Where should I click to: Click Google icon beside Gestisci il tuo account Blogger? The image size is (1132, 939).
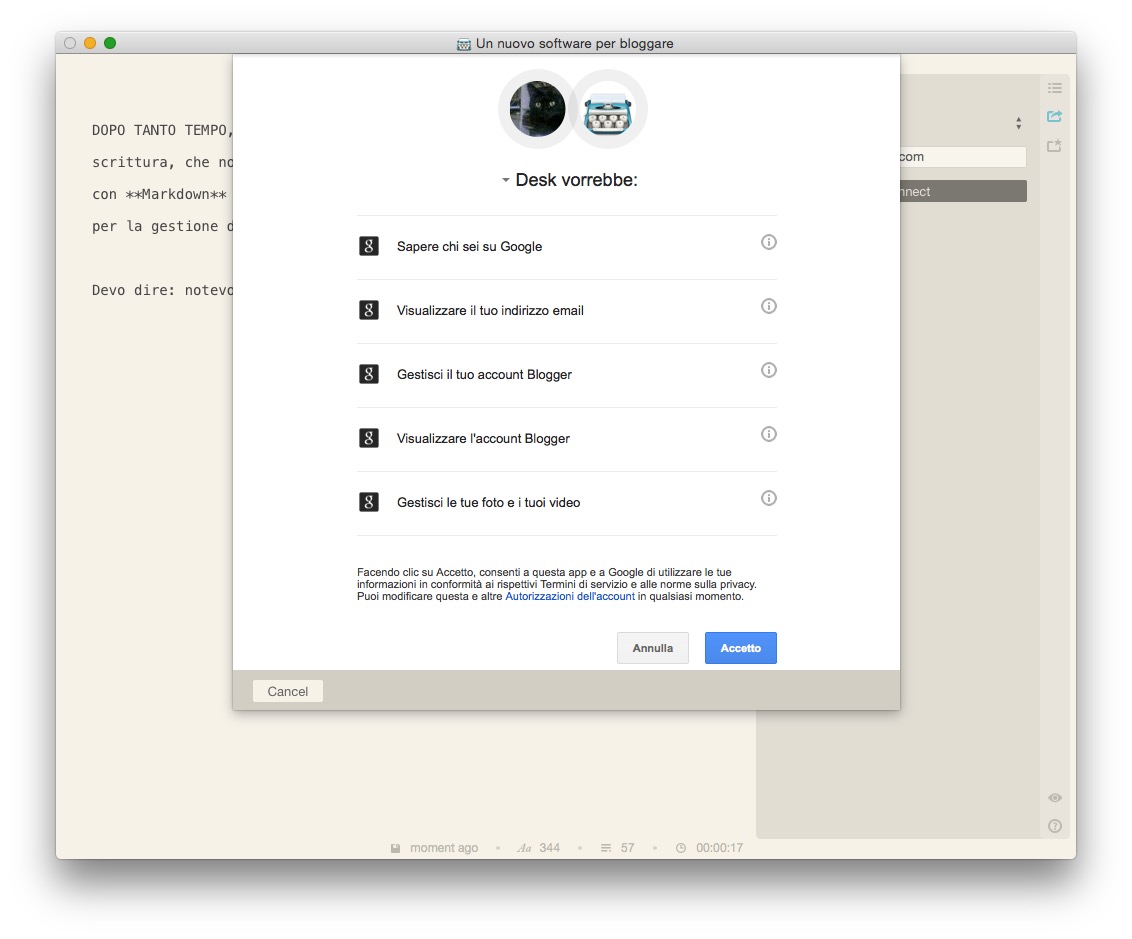[369, 374]
